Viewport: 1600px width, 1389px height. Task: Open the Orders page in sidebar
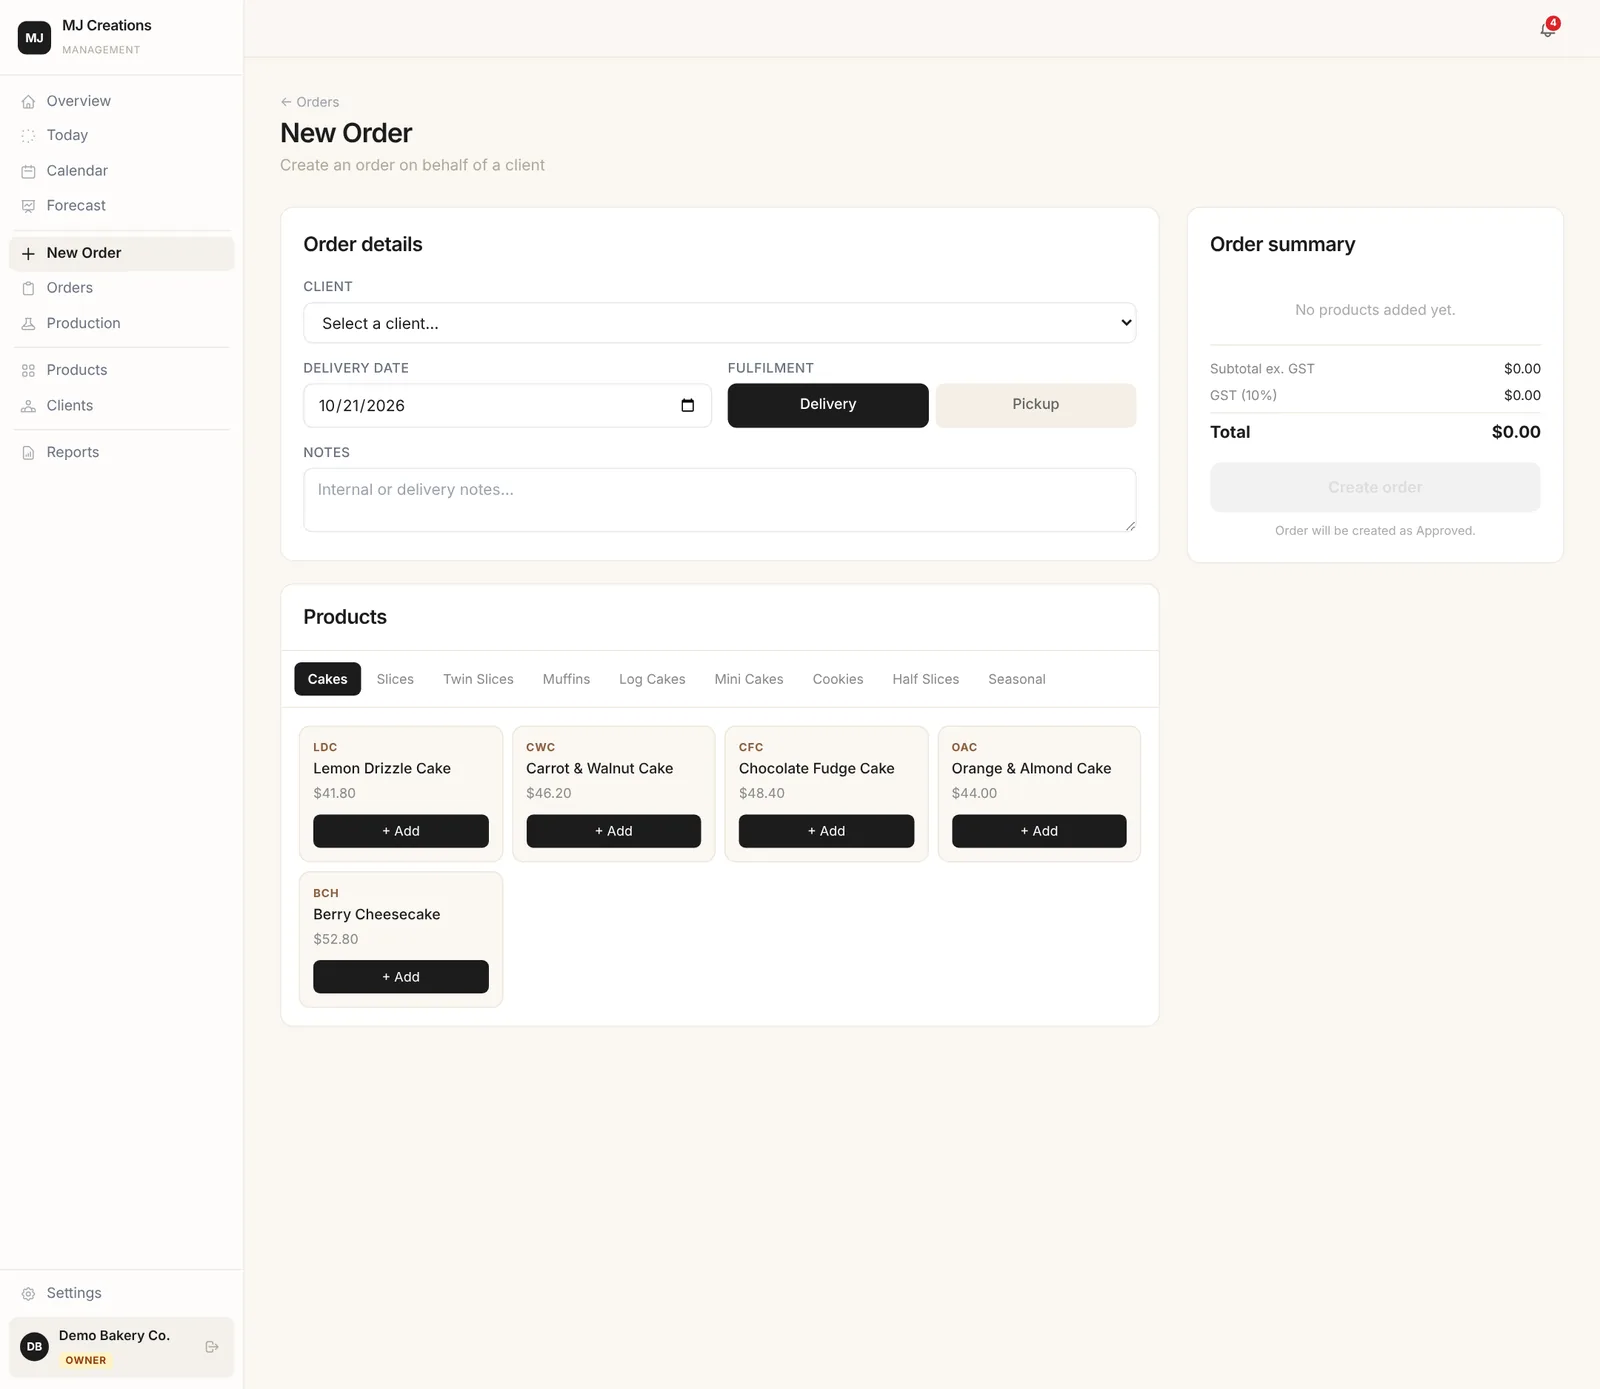pos(122,288)
